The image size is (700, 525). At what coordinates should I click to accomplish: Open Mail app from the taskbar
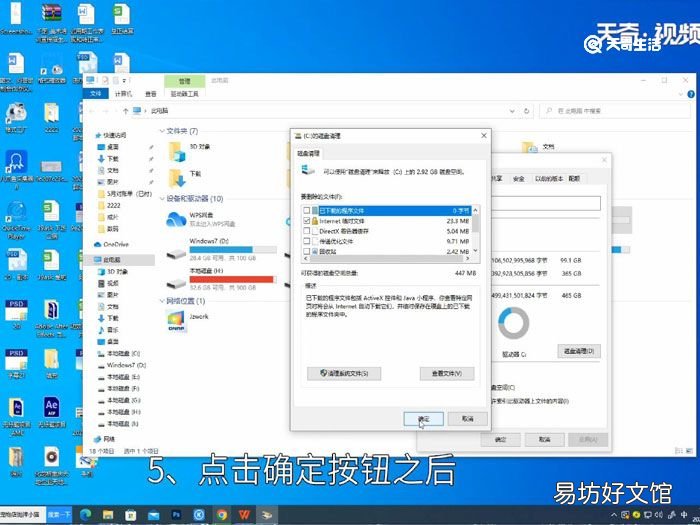point(153,515)
